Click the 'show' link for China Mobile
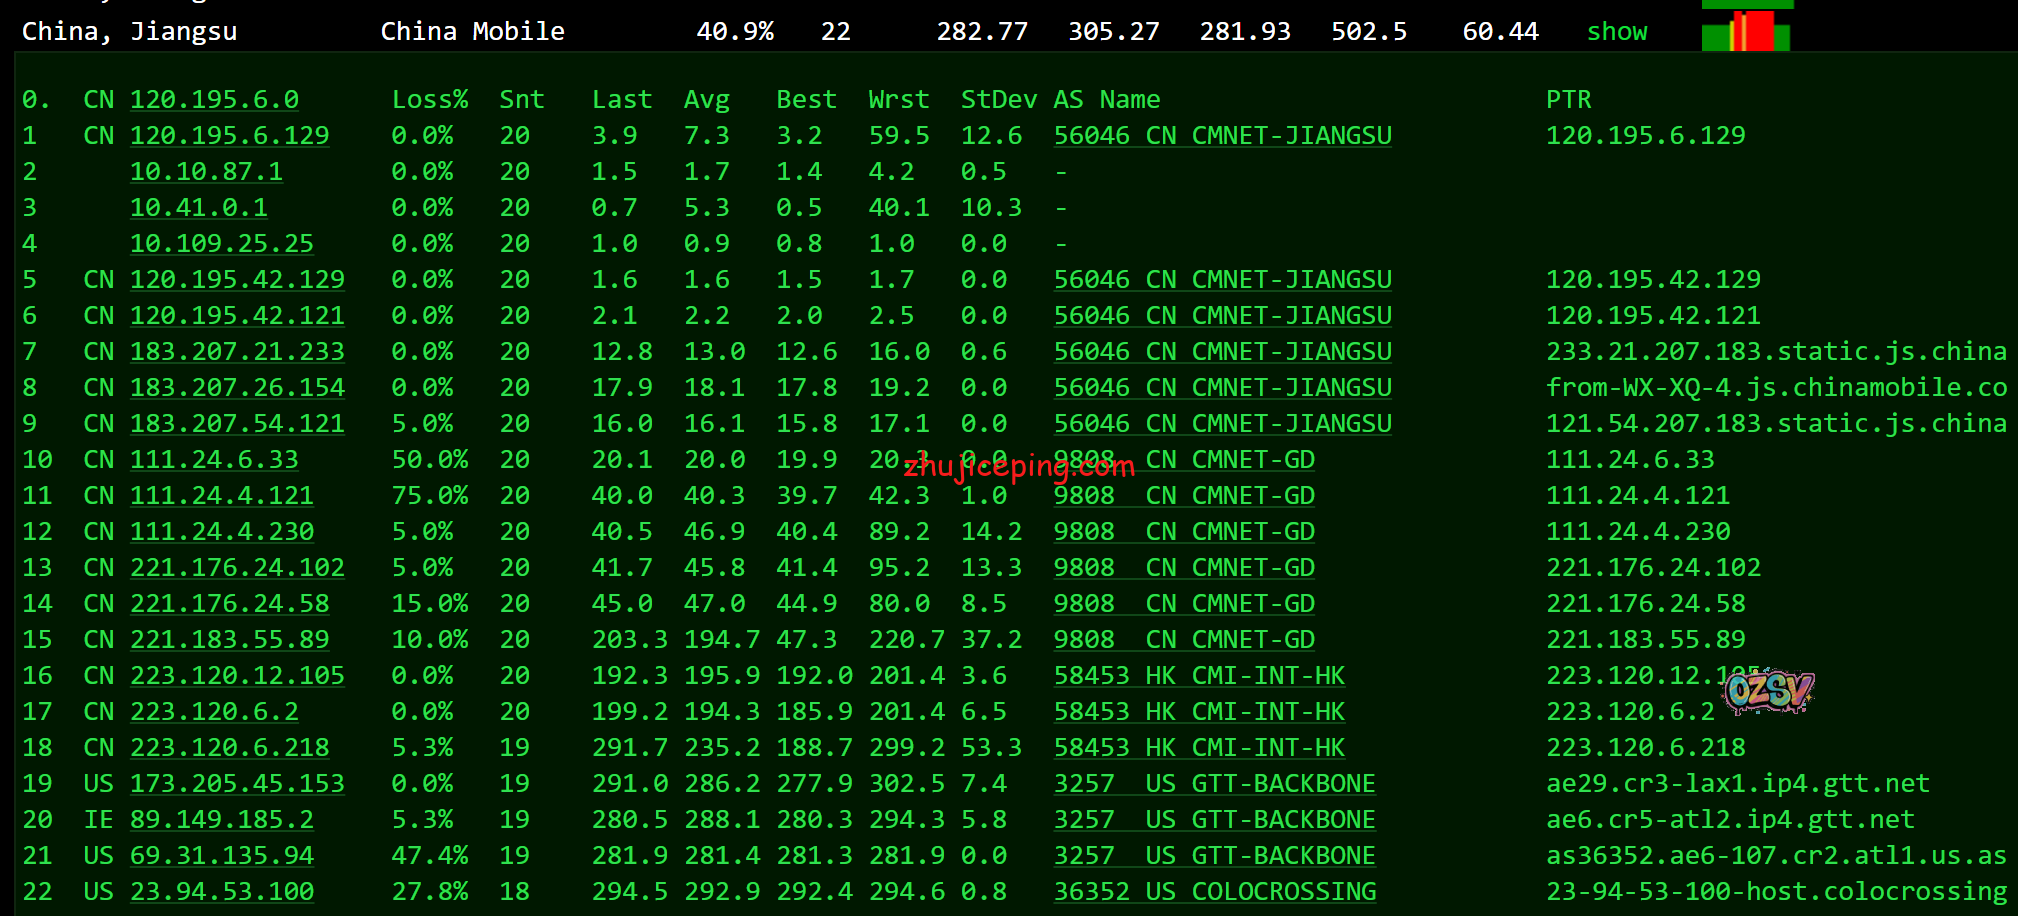The image size is (2018, 916). [1616, 32]
